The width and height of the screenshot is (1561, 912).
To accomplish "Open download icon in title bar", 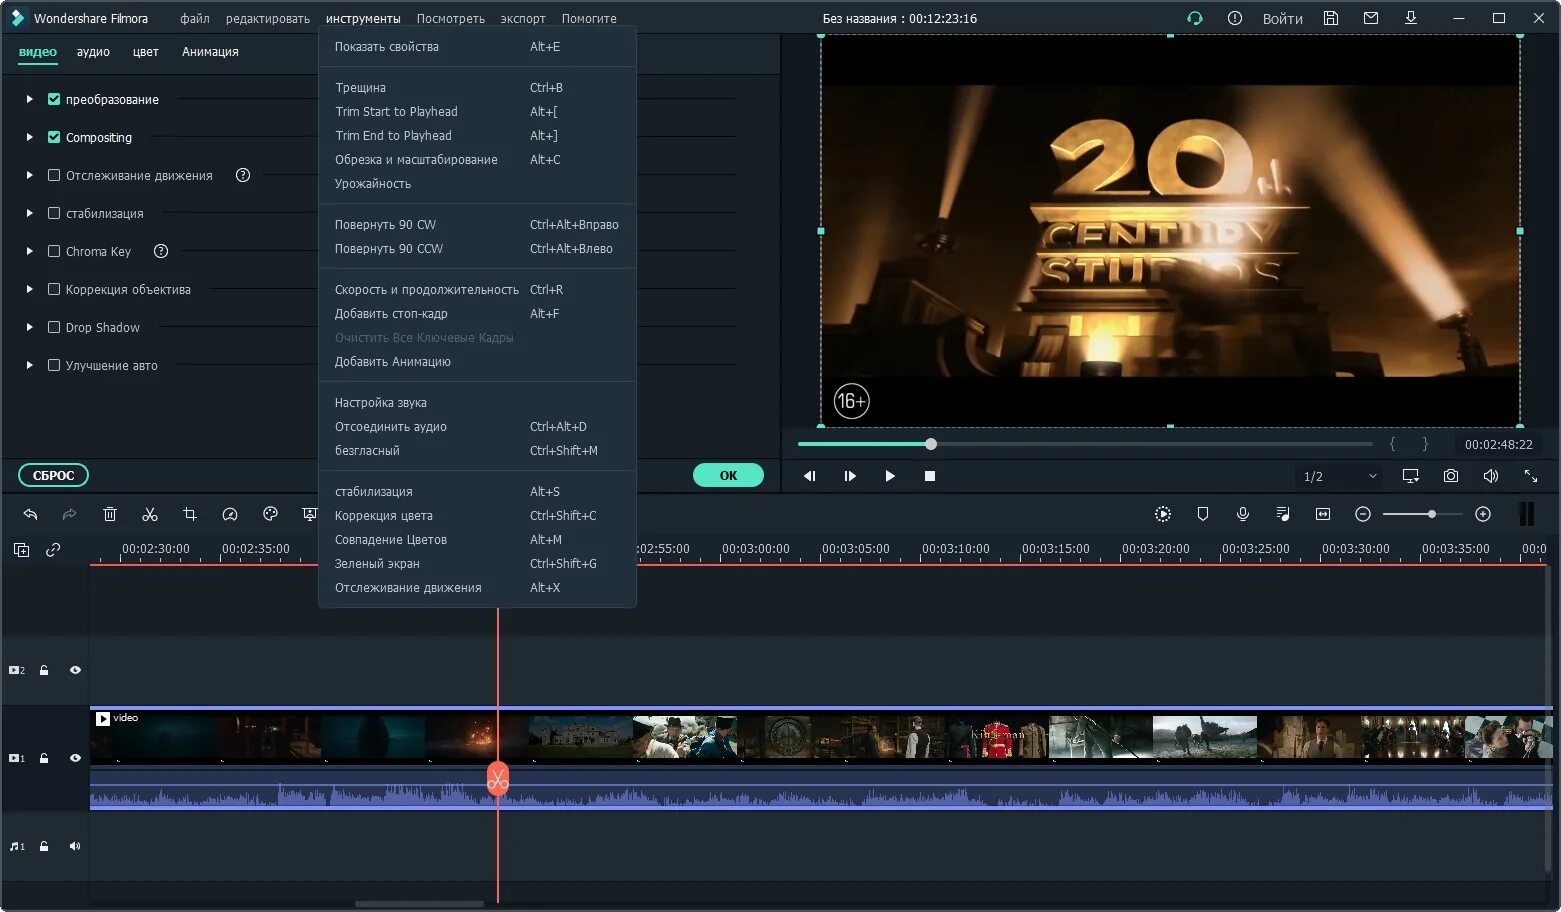I will click(1411, 18).
